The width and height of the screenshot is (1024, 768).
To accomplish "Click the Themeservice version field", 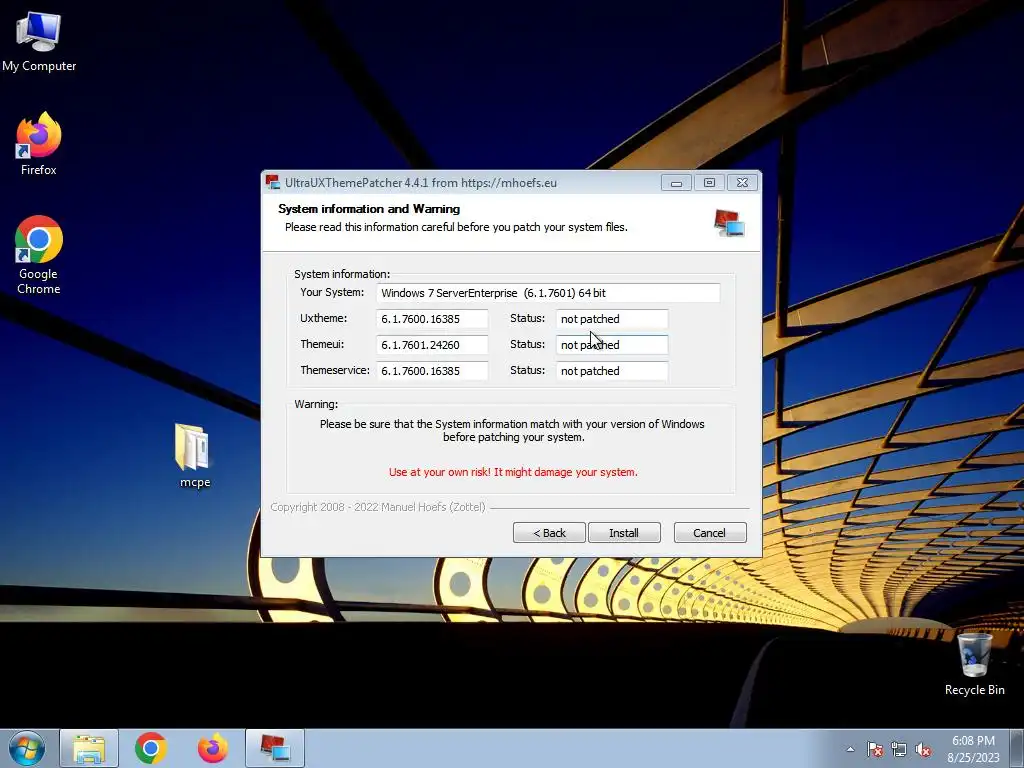I will 432,371.
